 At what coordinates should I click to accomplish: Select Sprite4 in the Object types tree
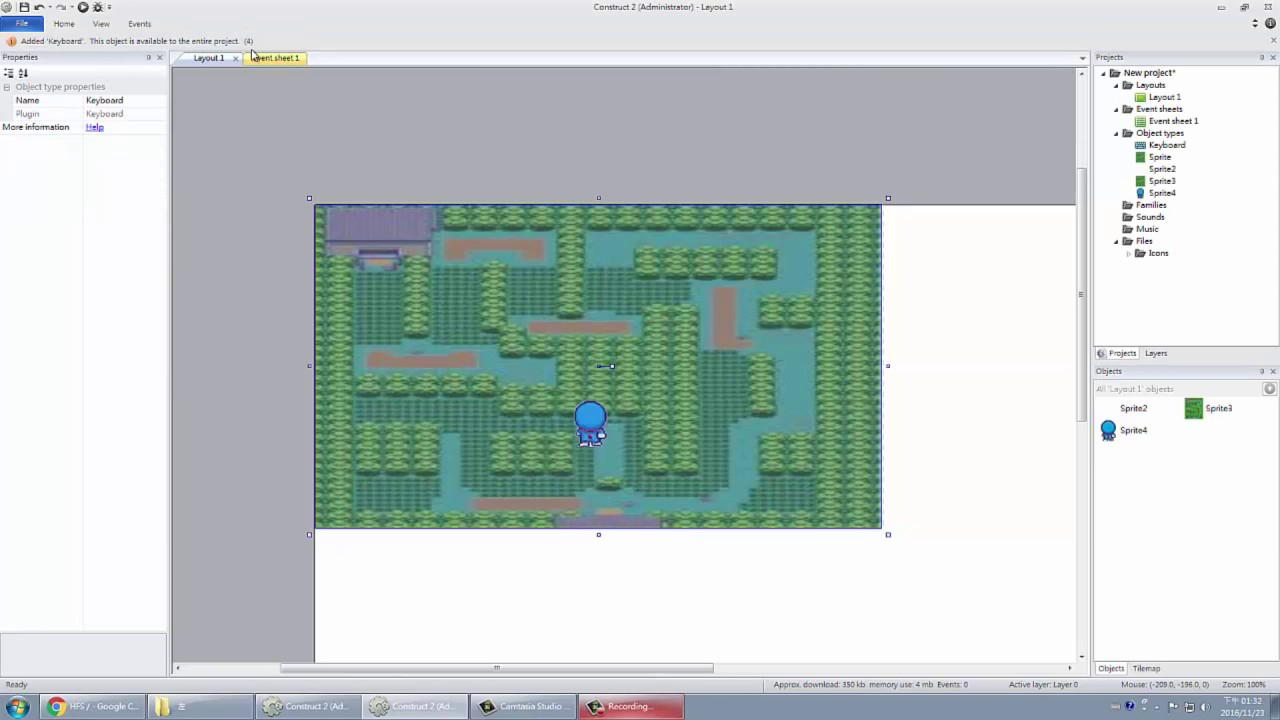tap(1161, 193)
